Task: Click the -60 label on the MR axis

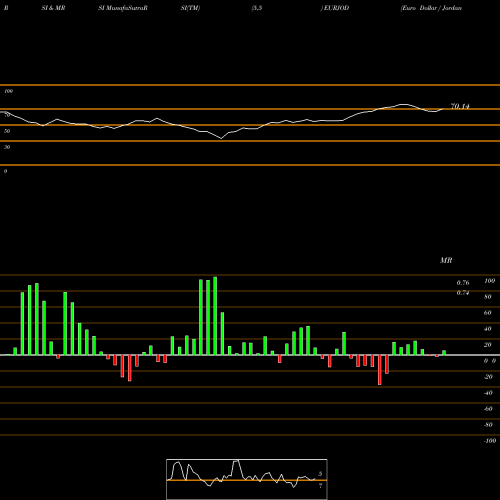Action: (488, 409)
